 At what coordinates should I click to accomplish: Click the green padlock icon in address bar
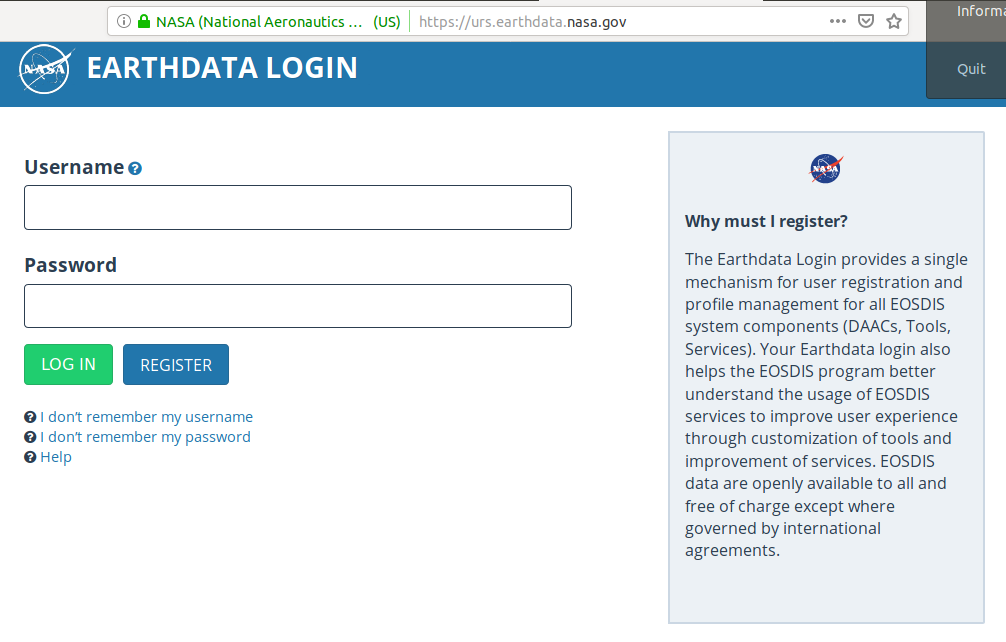tap(143, 20)
